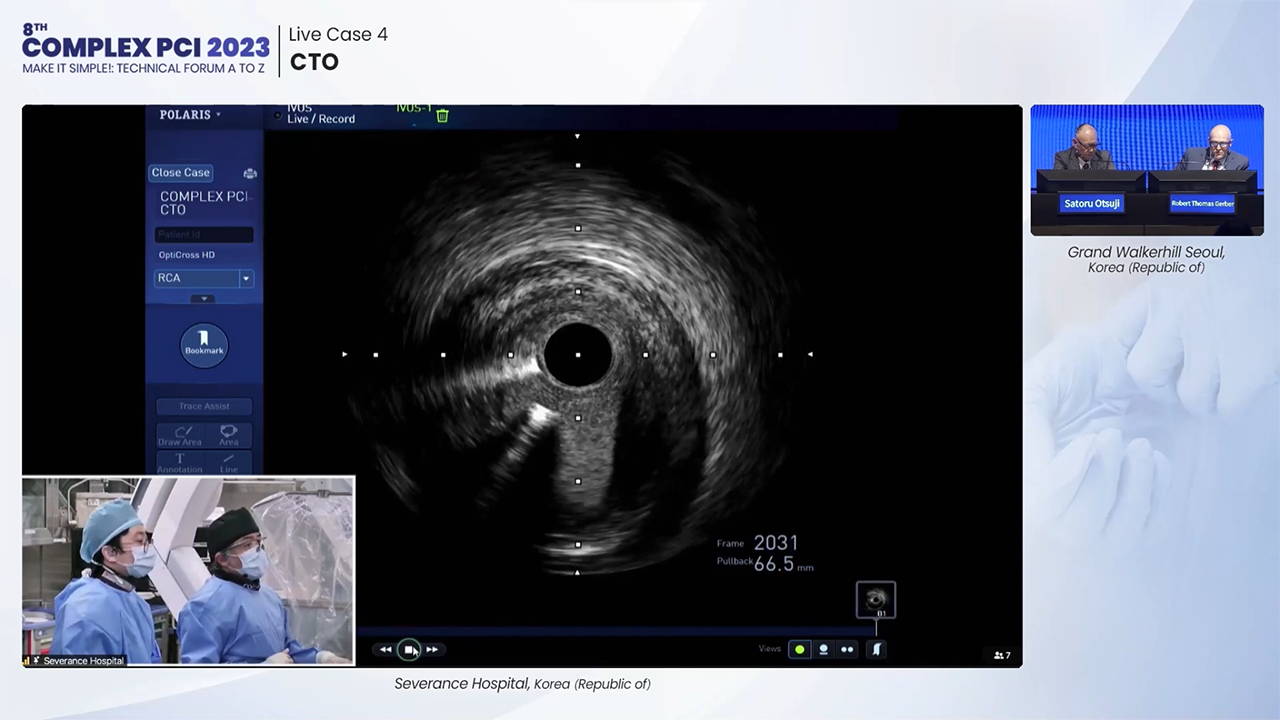Select the Annotation text tool
The width and height of the screenshot is (1280, 720).
[180, 463]
